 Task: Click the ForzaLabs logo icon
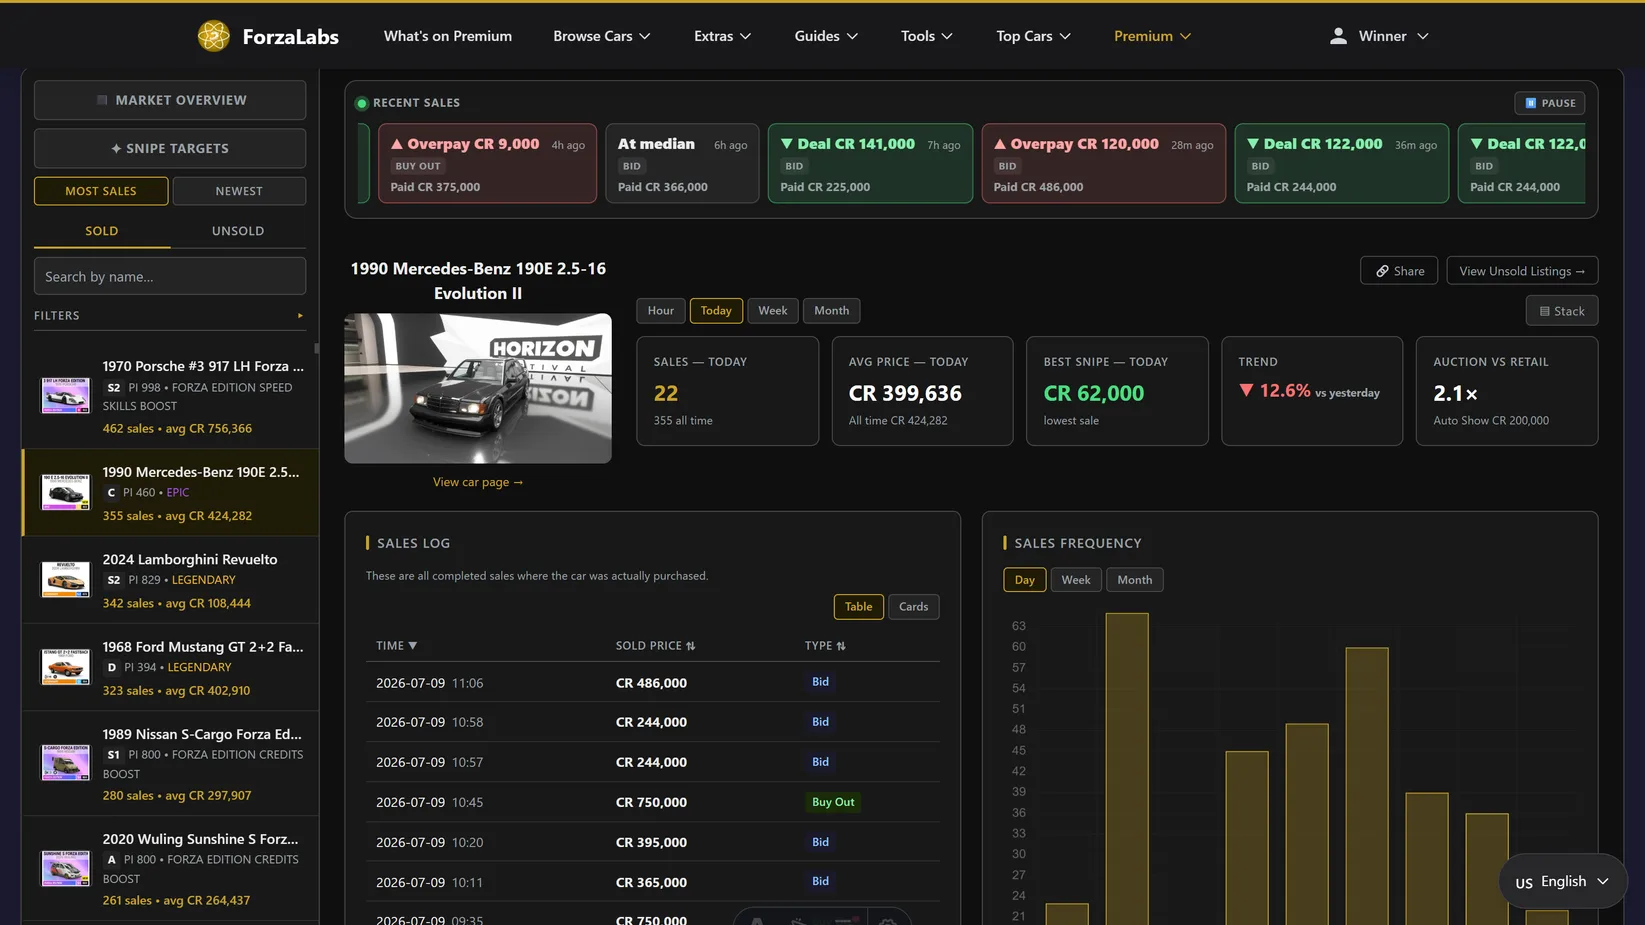(x=213, y=36)
